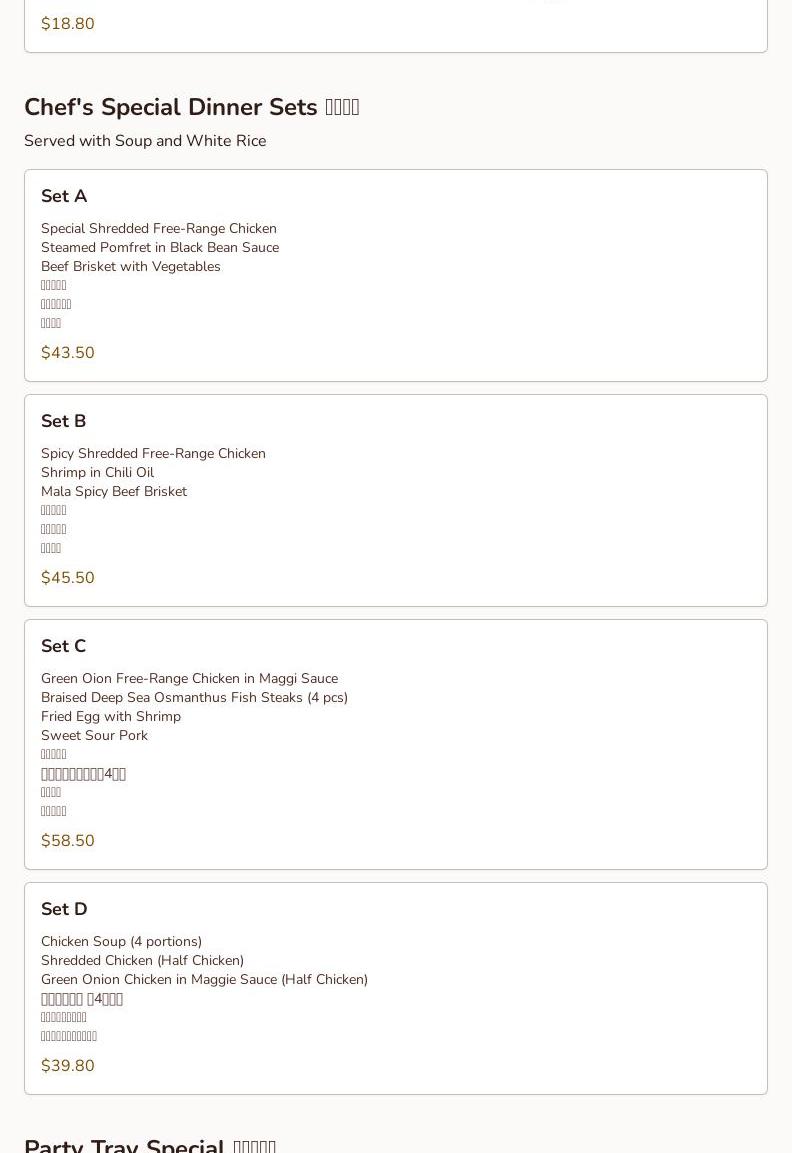Click Chicken Soup (4 portions) description line
Screen dimensions: 792x1153
pos(121,942)
